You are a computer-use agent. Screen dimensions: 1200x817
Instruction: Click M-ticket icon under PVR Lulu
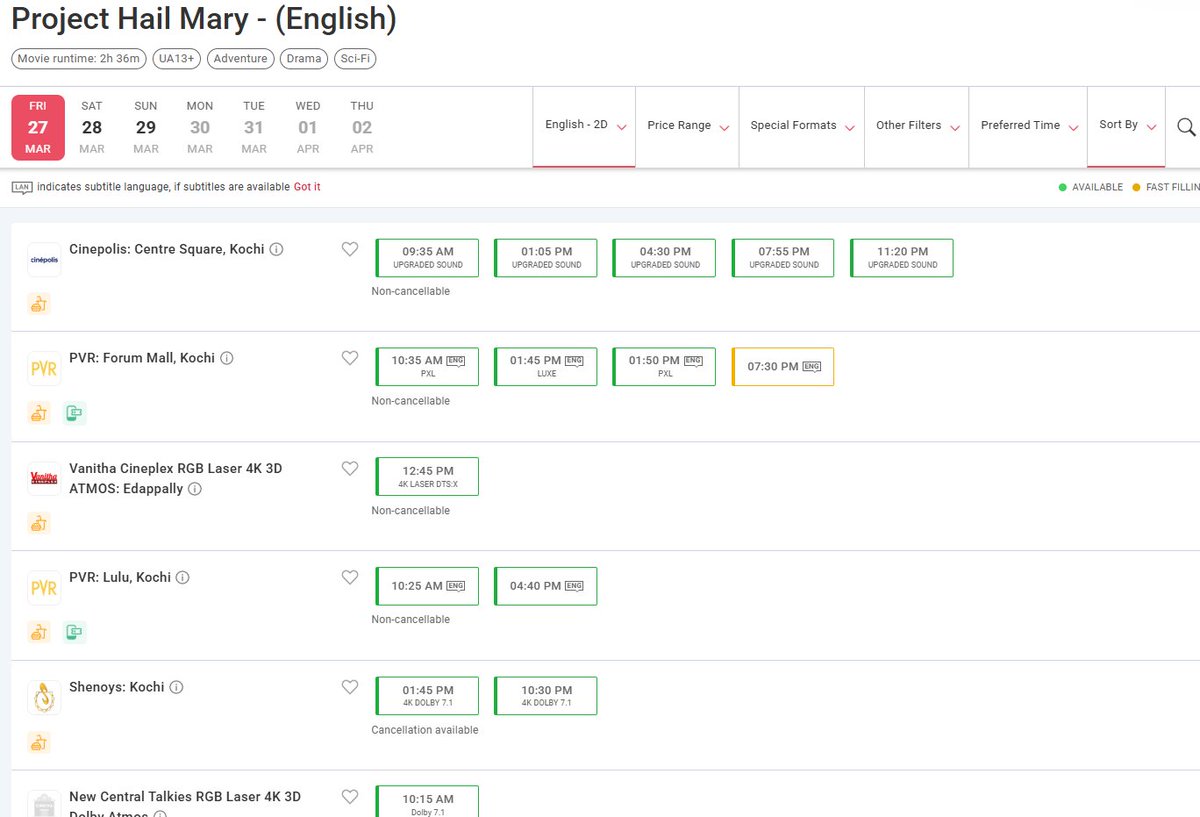pyautogui.click(x=74, y=632)
